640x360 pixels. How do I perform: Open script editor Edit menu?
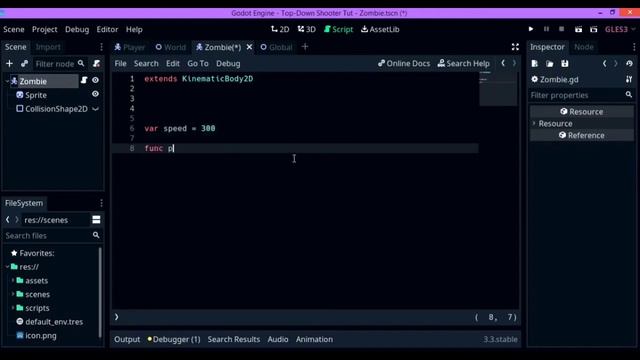[x=173, y=64]
